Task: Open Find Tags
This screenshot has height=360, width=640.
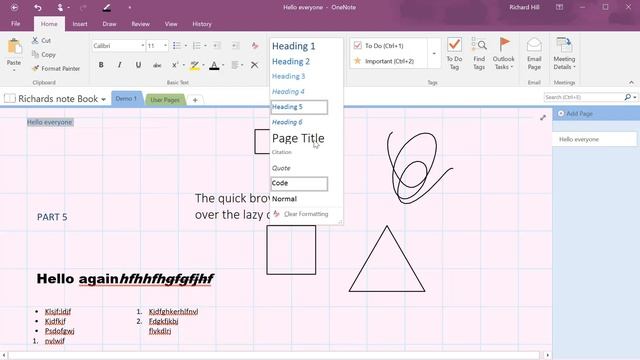Action: (x=479, y=54)
